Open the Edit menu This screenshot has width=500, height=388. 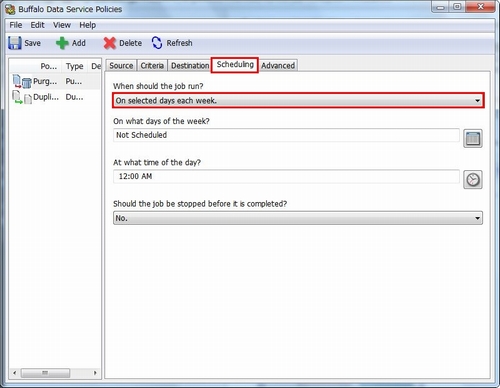pyautogui.click(x=37, y=25)
